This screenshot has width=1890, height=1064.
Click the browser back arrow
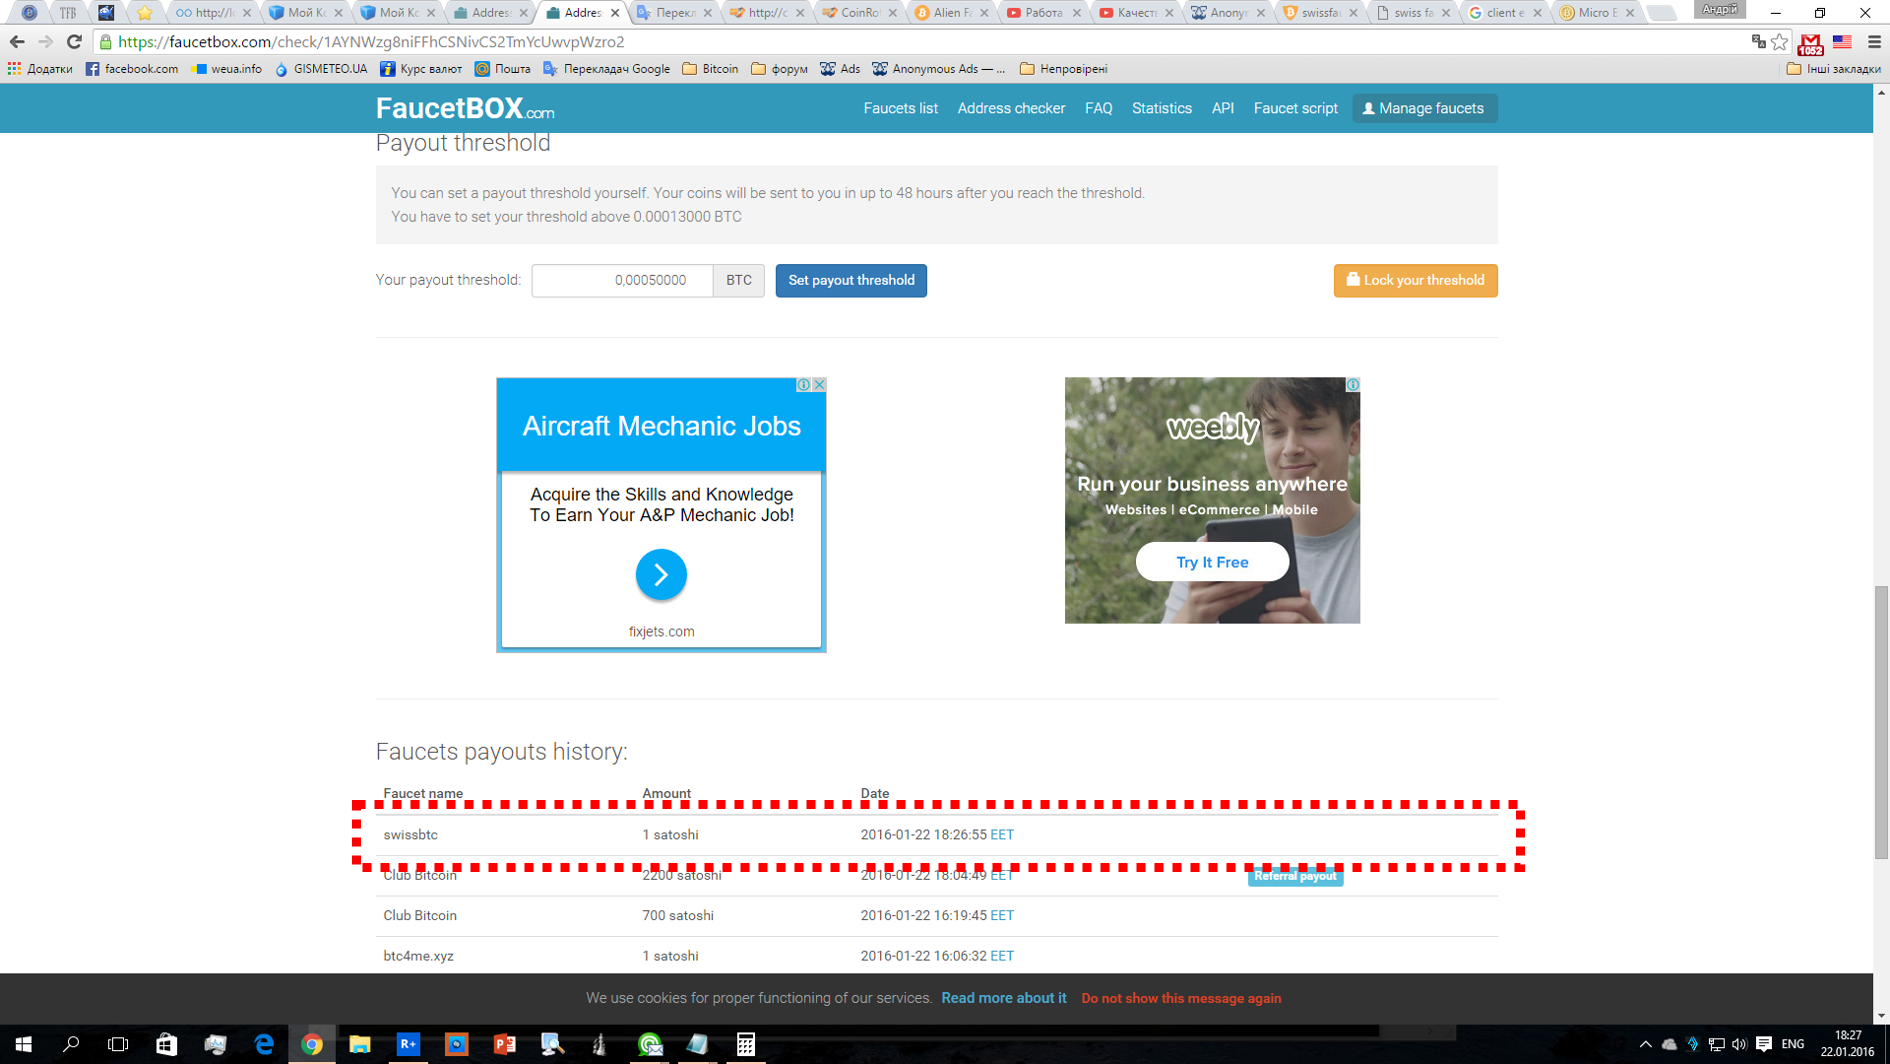coord(17,42)
